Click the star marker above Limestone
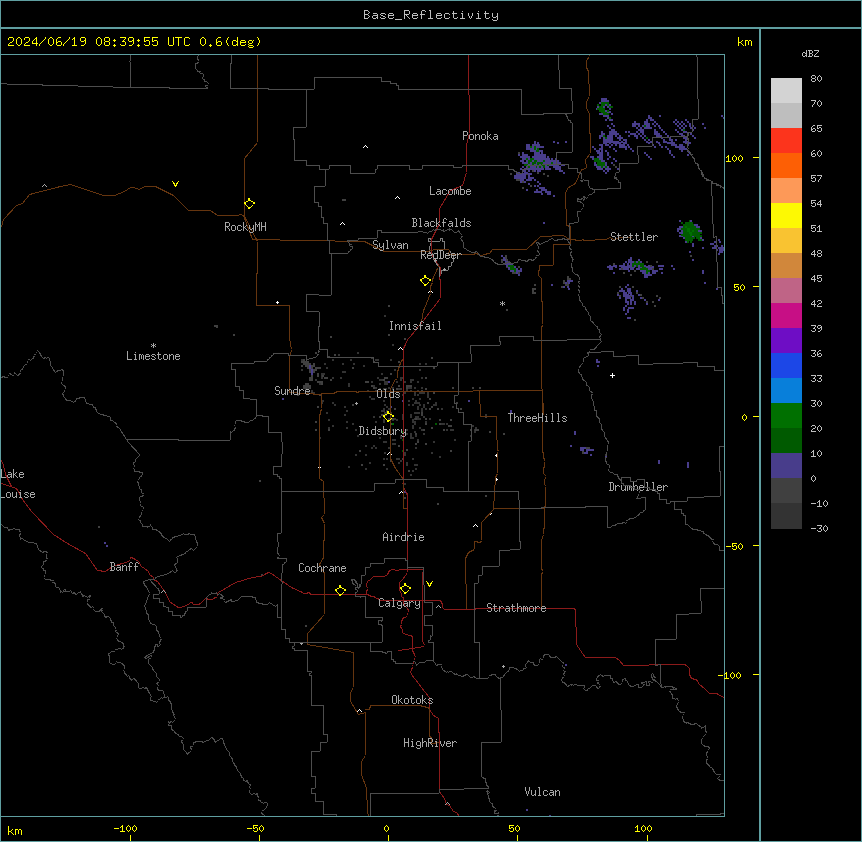The width and height of the screenshot is (862, 842). click(x=153, y=345)
